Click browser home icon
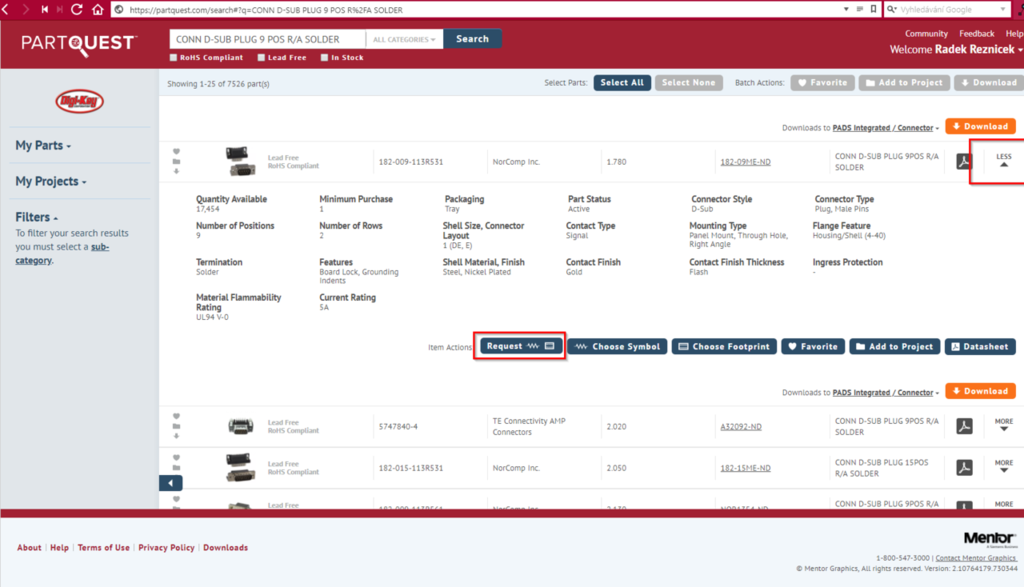The height and width of the screenshot is (587, 1024). (x=97, y=9)
